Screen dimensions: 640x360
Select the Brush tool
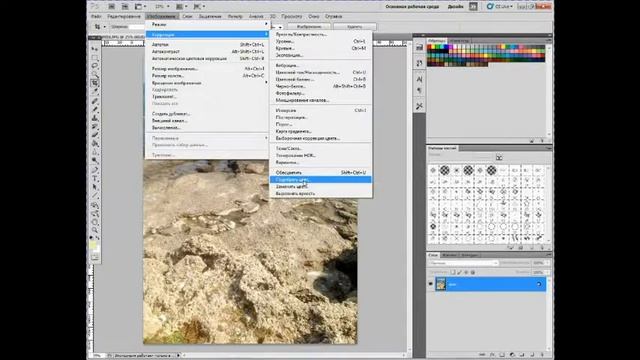click(95, 109)
